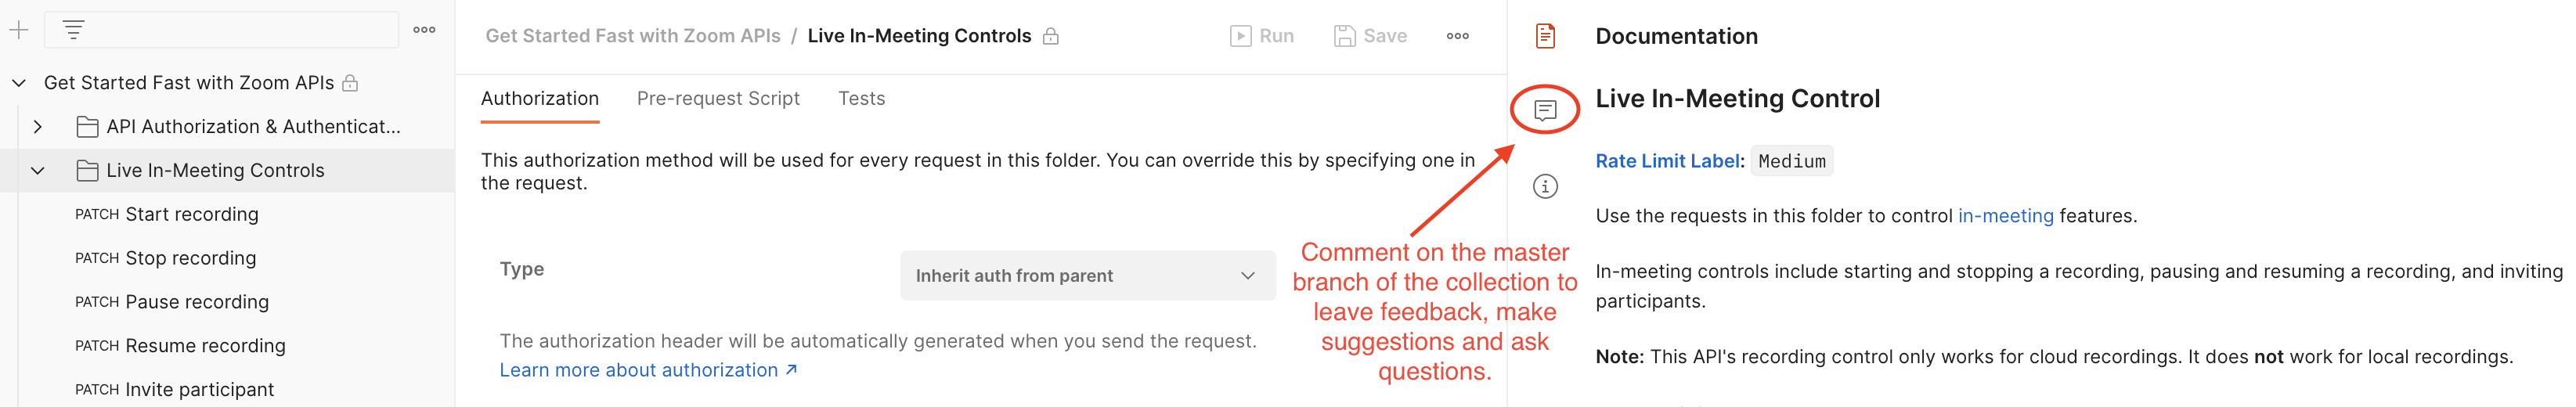Click the Rate Limit Label link
This screenshot has width=2576, height=407.
pyautogui.click(x=1666, y=161)
